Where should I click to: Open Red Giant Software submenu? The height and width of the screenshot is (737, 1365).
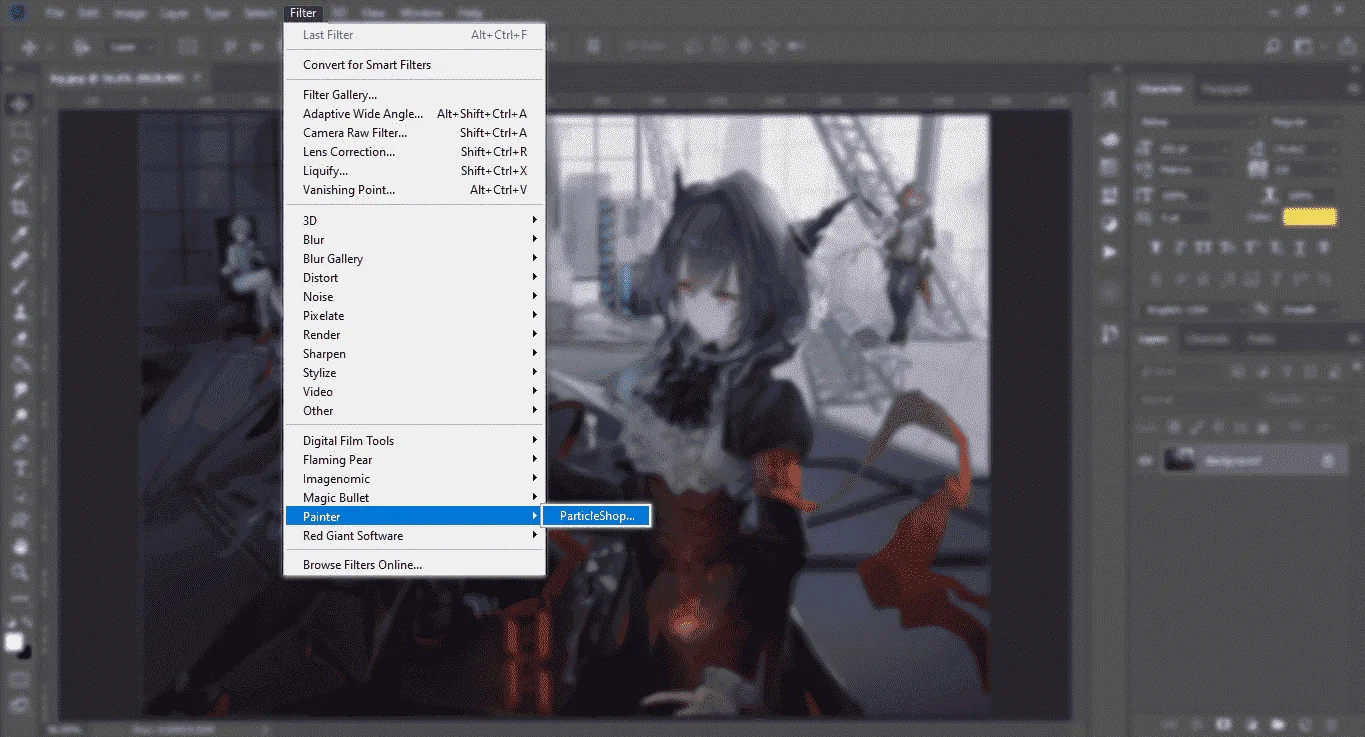[x=415, y=536]
